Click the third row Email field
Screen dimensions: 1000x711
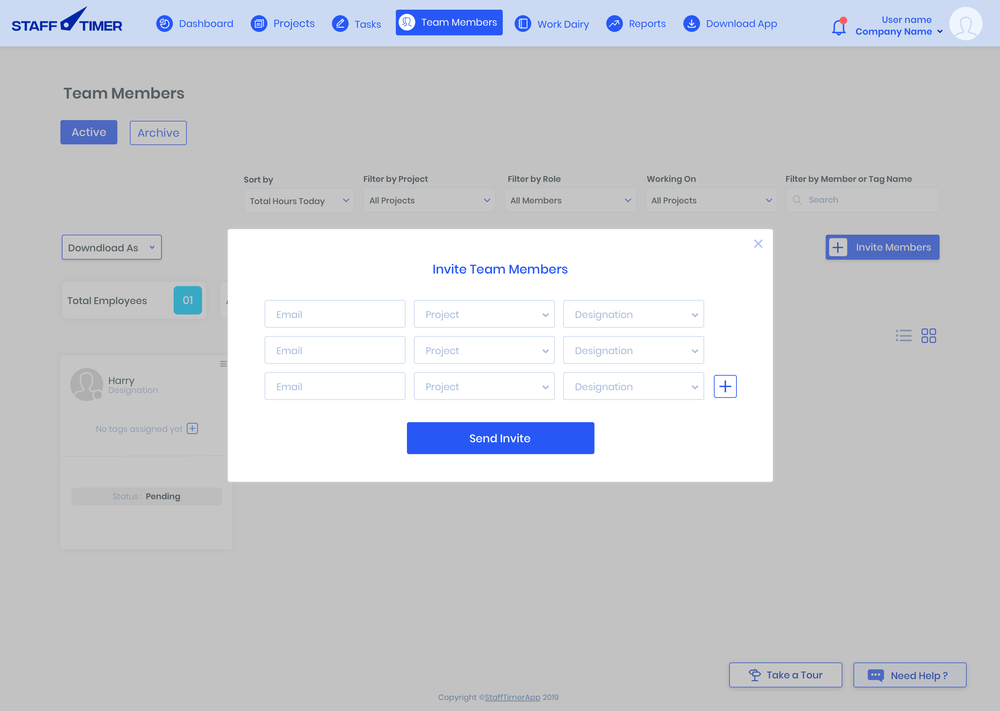coord(335,386)
